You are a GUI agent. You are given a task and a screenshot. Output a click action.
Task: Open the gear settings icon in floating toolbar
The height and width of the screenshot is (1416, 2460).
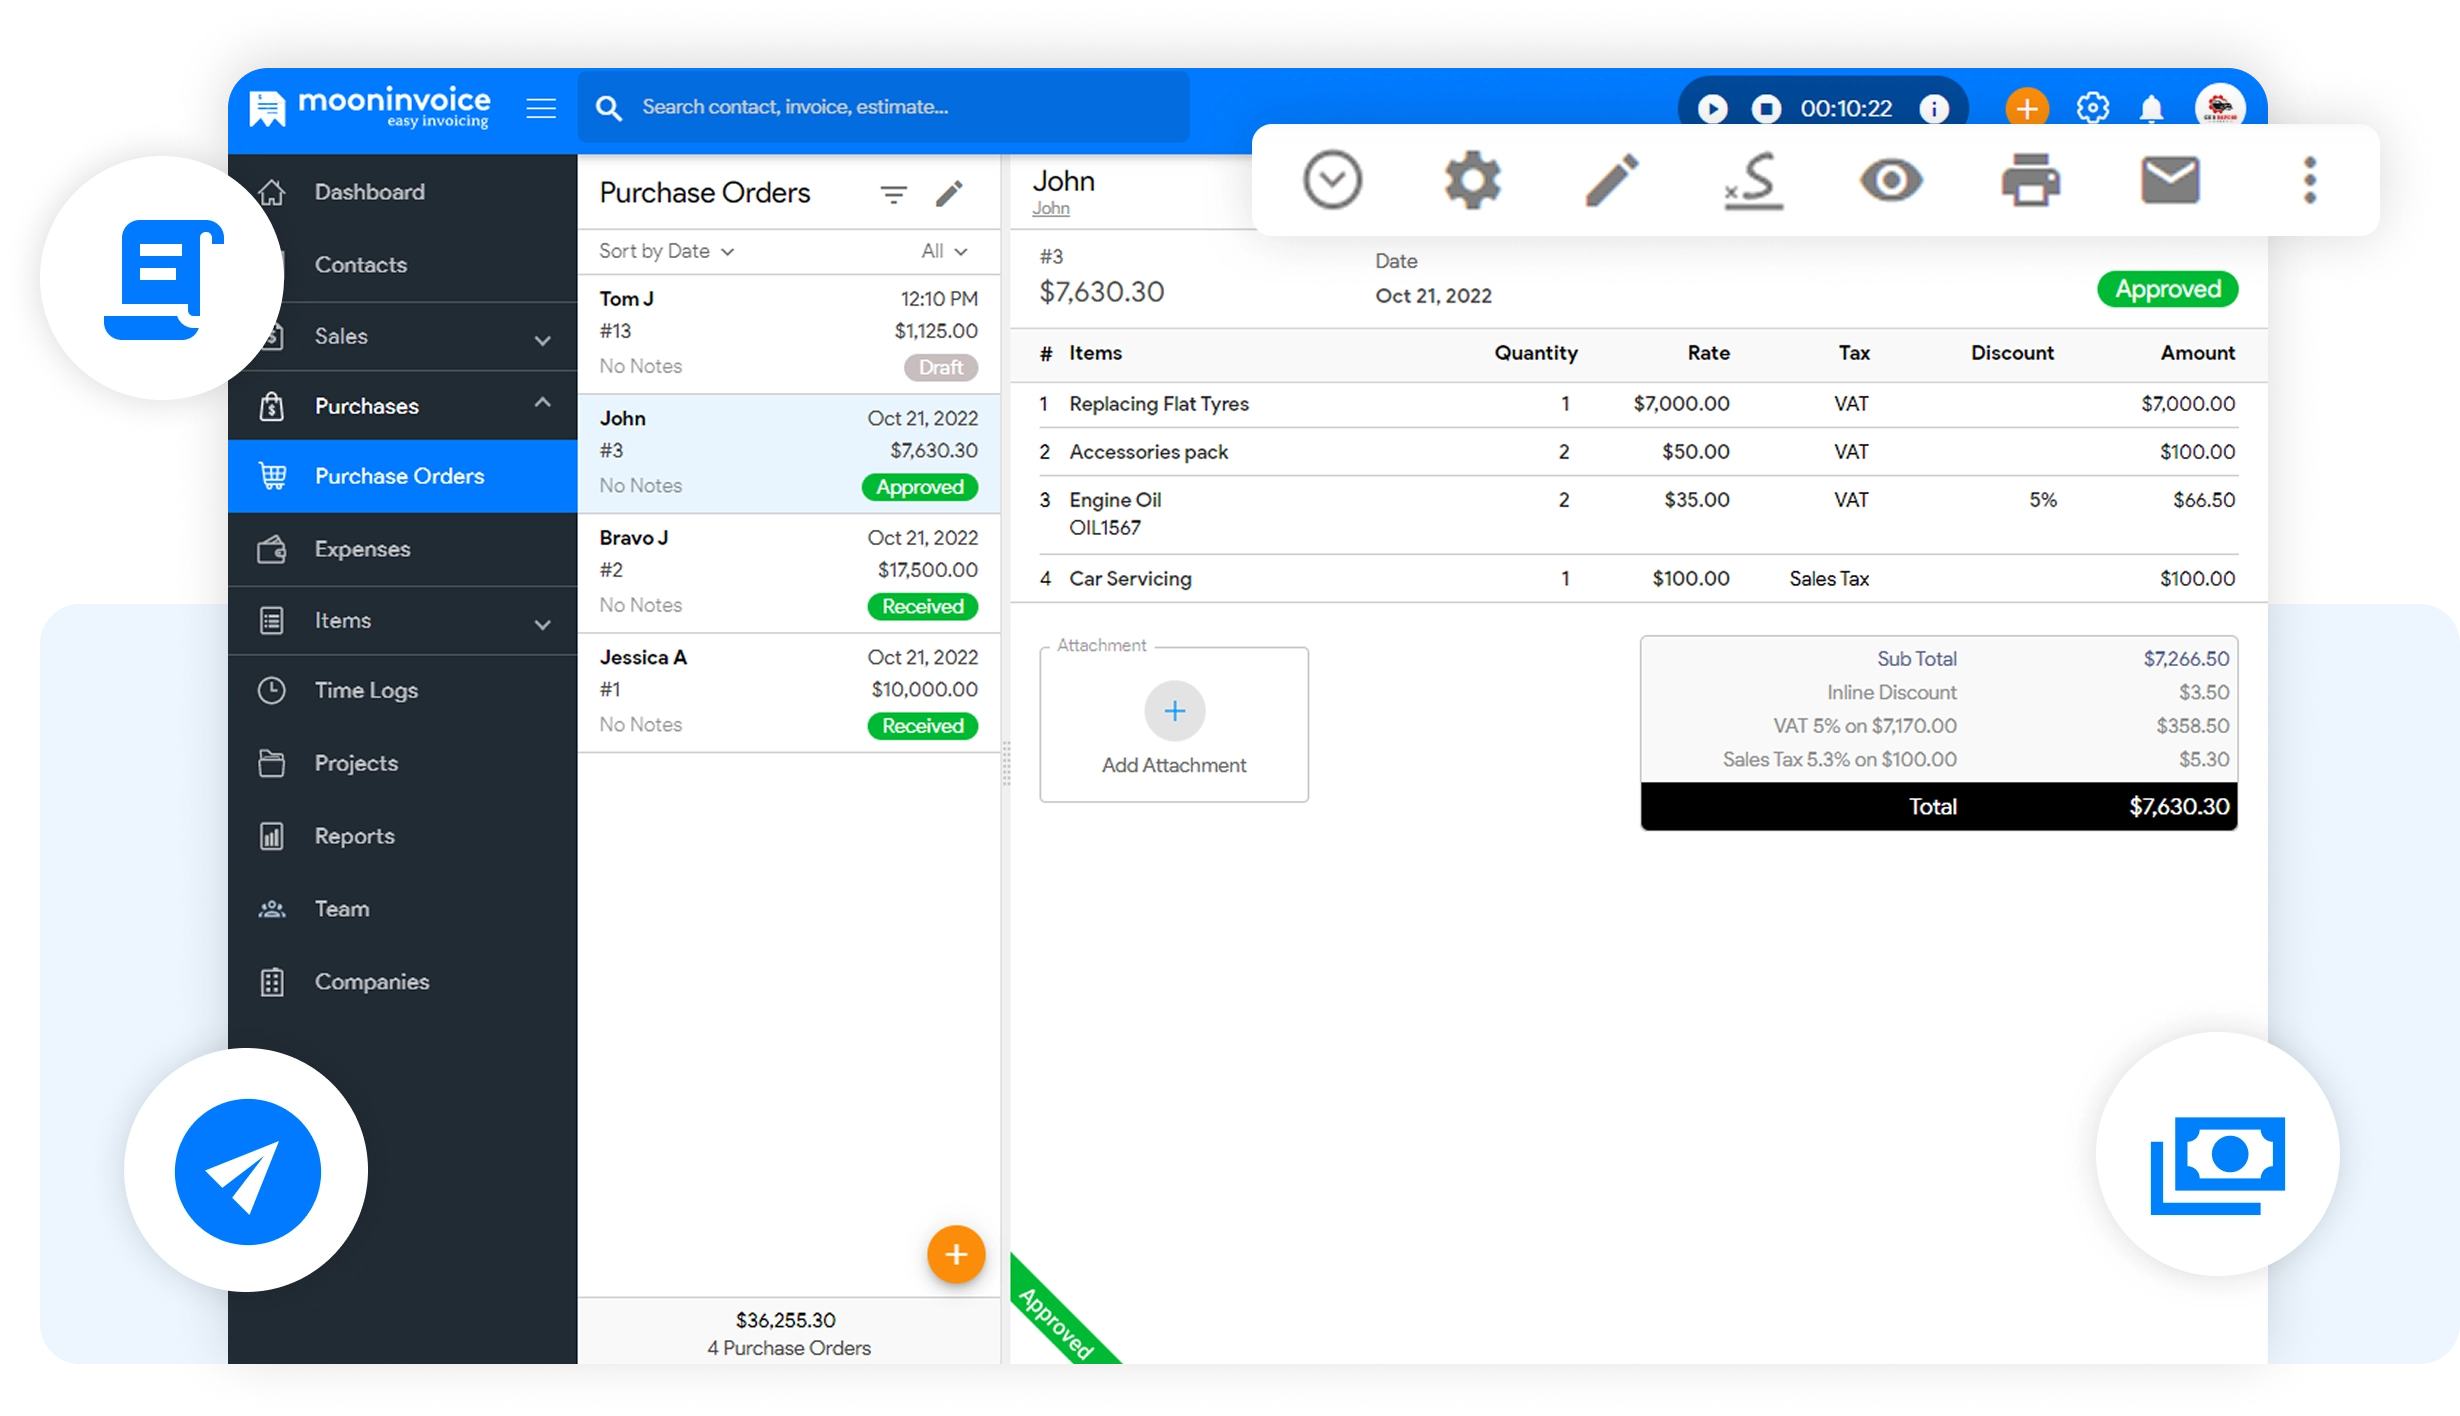pos(1472,181)
